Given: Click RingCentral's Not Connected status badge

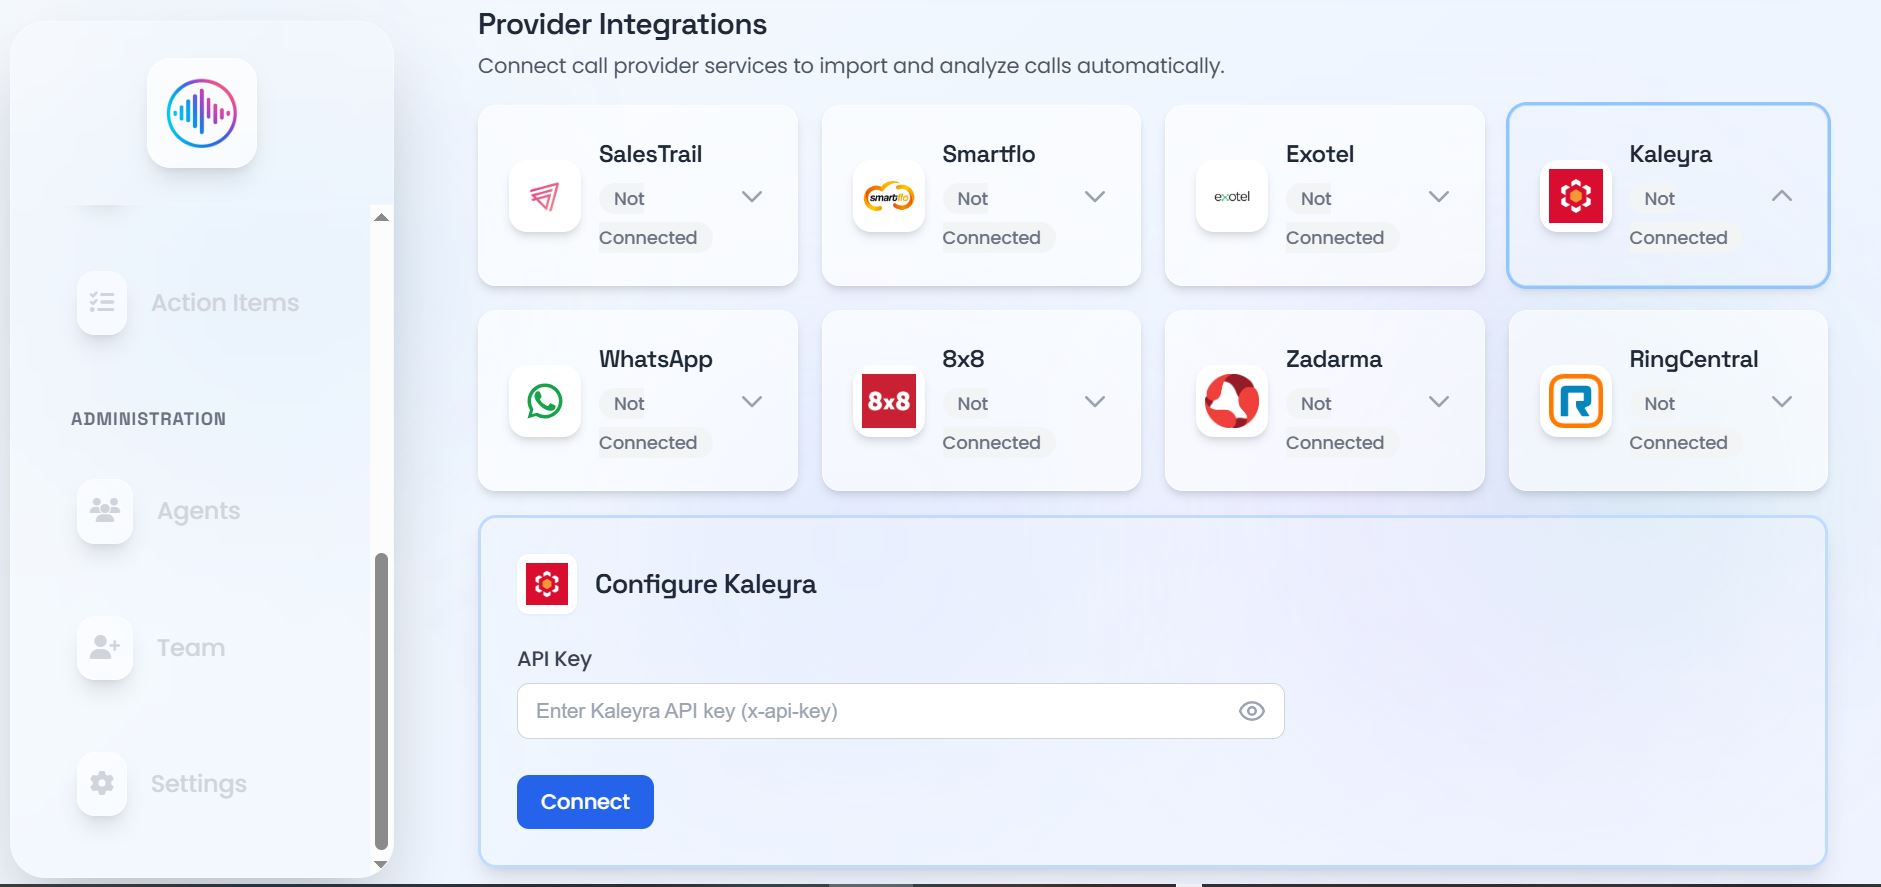Looking at the screenshot, I should tap(1685, 423).
